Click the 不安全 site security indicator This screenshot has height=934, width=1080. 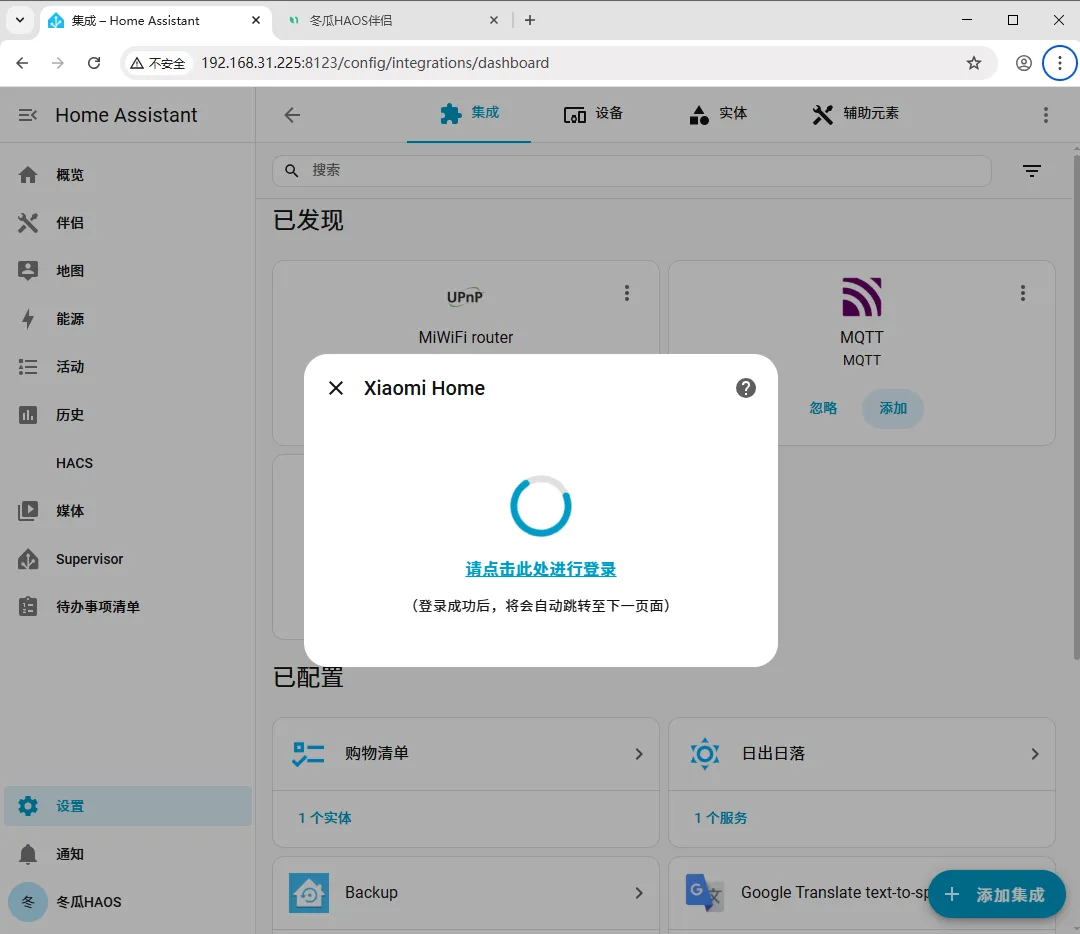click(x=158, y=63)
